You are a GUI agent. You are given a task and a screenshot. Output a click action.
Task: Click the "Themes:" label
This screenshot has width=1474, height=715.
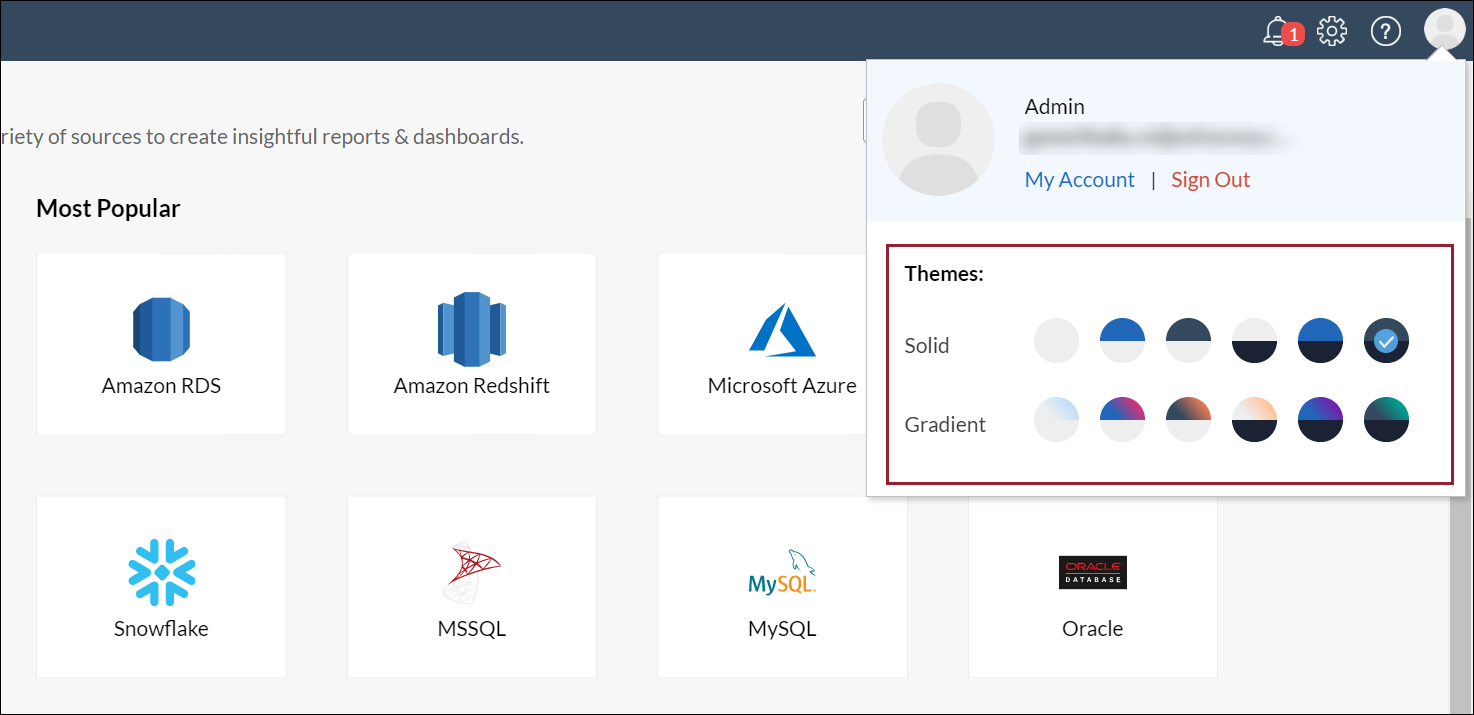click(944, 274)
